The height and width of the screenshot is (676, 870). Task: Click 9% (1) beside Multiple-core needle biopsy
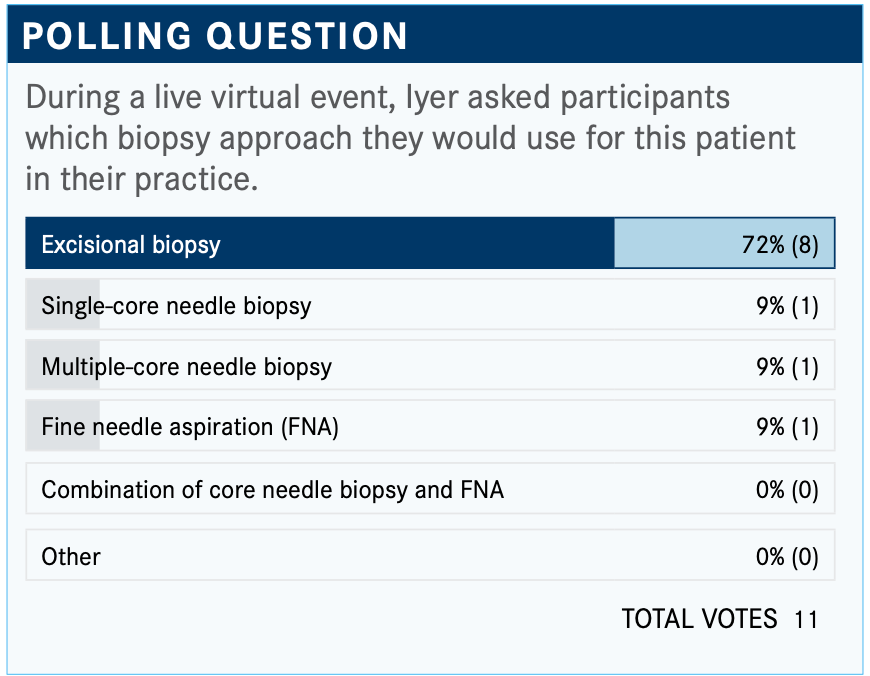787,367
